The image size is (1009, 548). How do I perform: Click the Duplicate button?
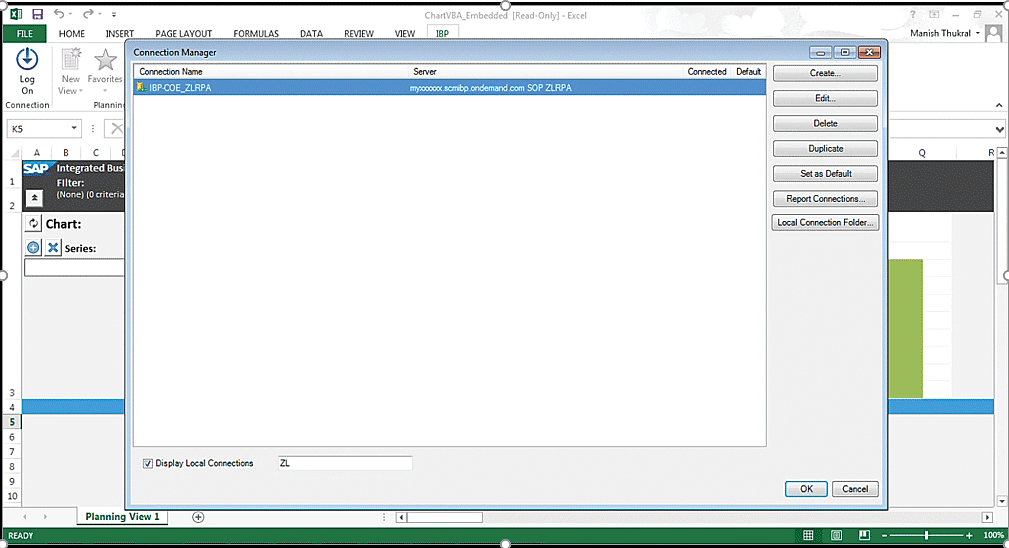pyautogui.click(x=825, y=149)
